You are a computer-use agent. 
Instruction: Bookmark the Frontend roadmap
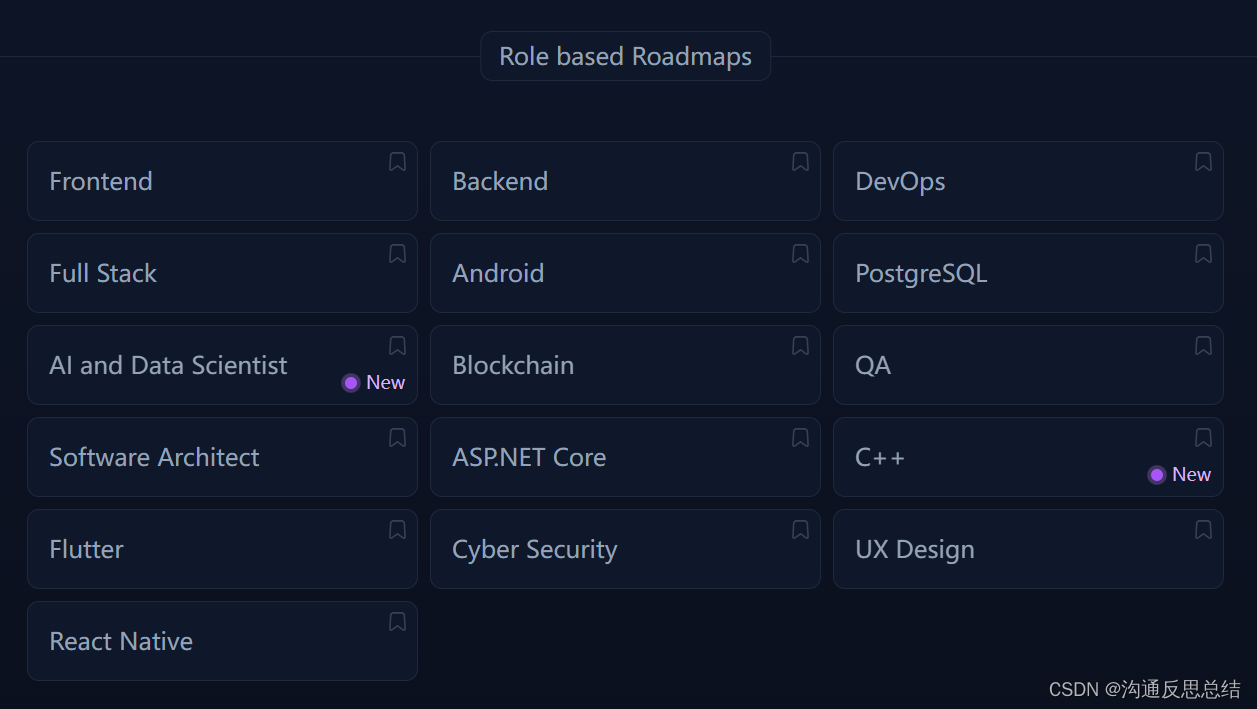(x=397, y=162)
